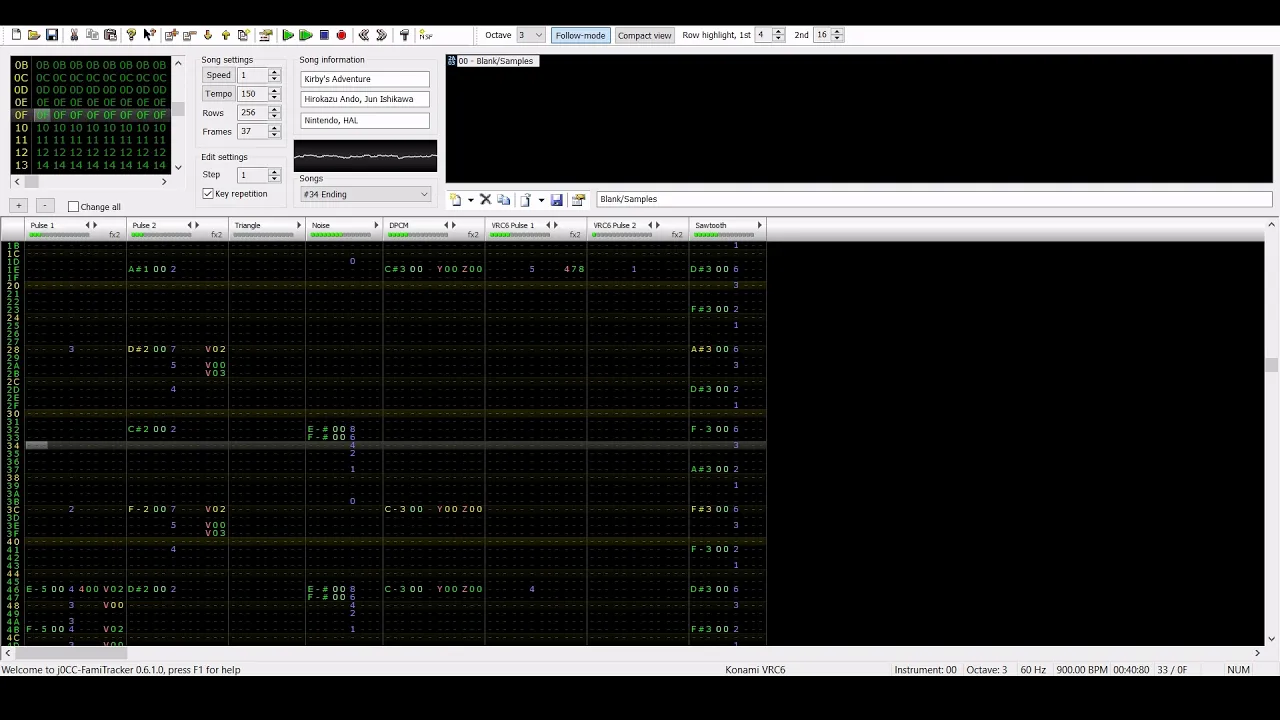Open configuration settings hammer icon
1280x720 pixels.
(x=404, y=35)
